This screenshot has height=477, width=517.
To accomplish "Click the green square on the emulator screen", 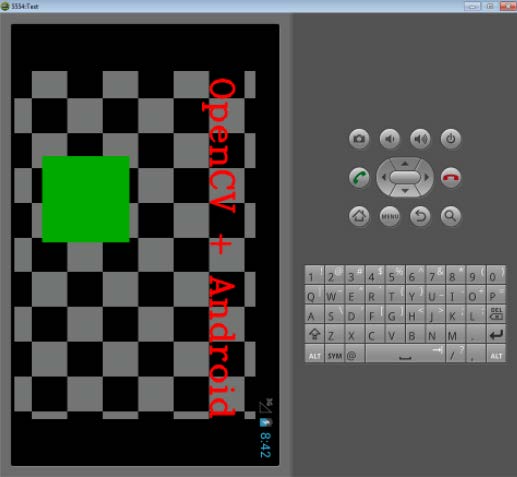I will (x=86, y=199).
